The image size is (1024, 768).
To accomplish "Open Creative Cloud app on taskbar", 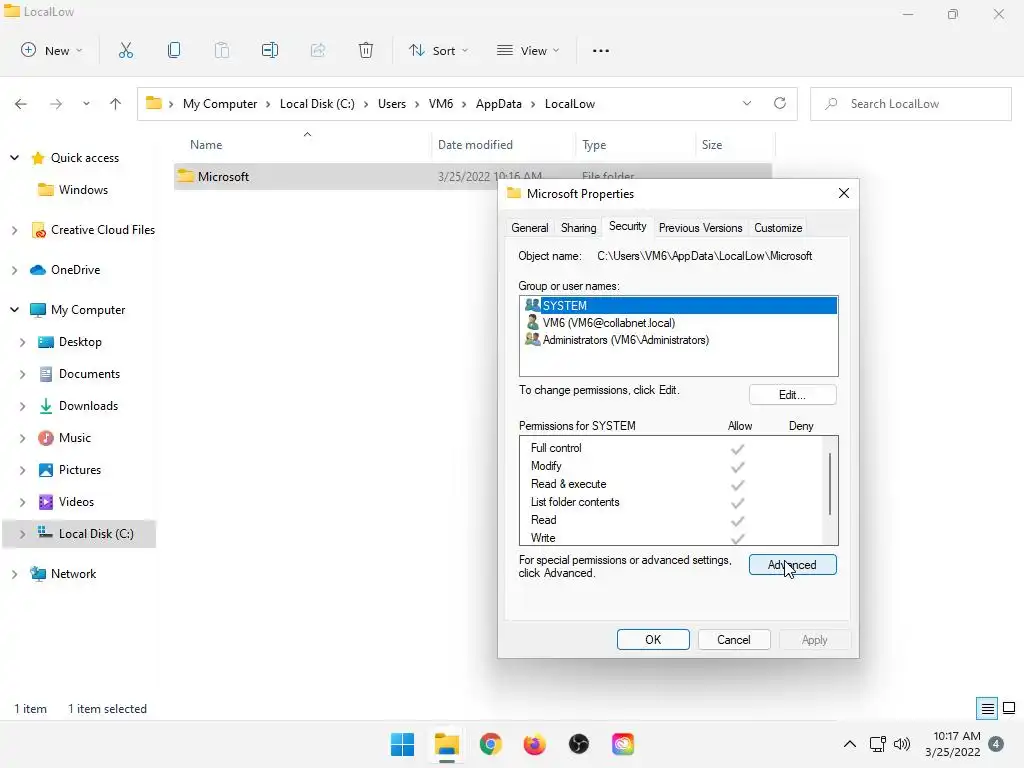I will point(623,744).
